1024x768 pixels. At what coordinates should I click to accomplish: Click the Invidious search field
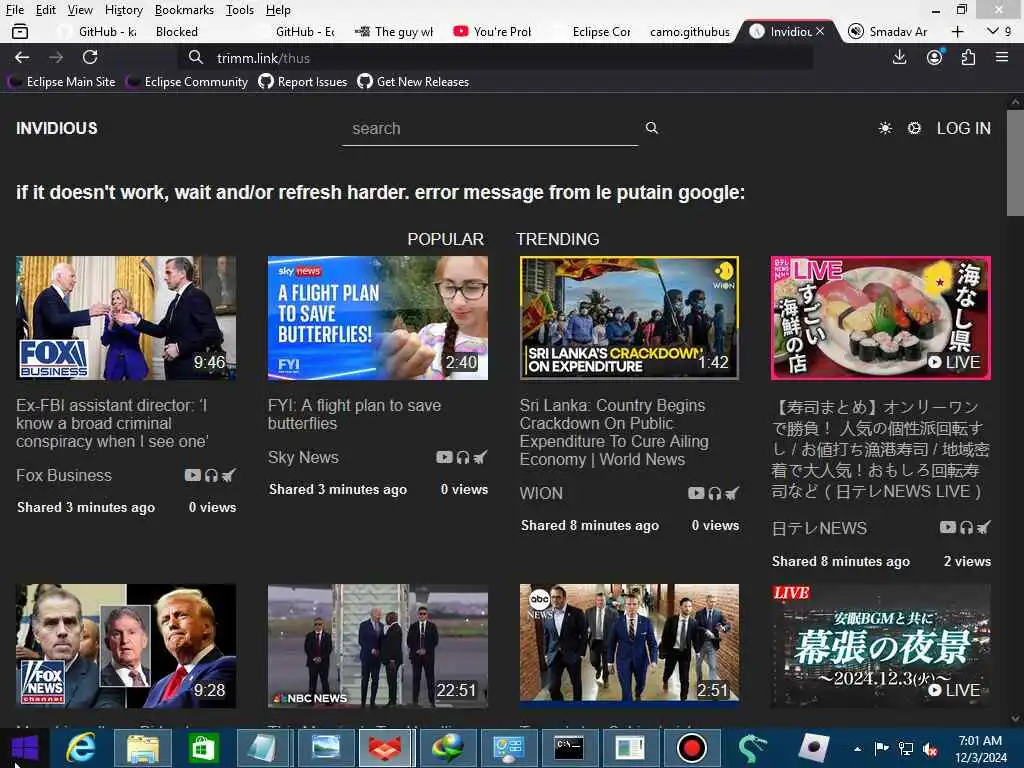pyautogui.click(x=490, y=129)
